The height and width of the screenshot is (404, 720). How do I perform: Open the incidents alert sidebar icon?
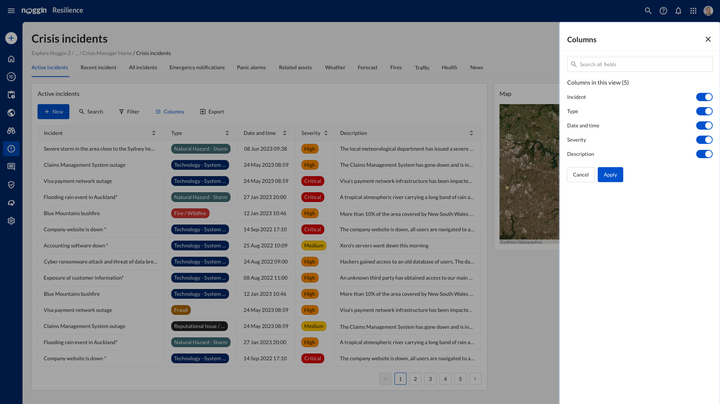click(11, 149)
